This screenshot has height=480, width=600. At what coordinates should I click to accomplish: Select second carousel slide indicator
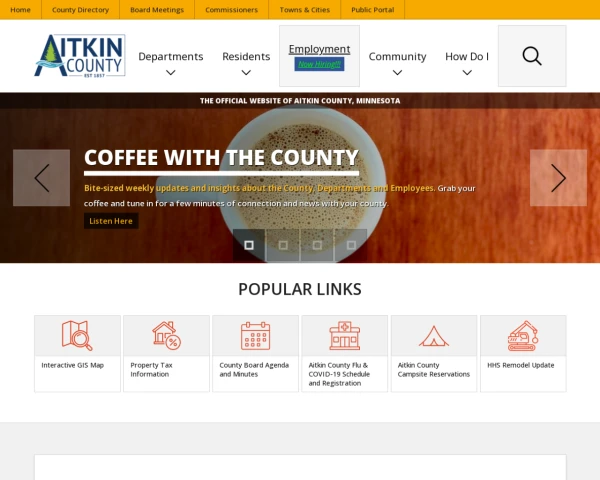tap(283, 245)
